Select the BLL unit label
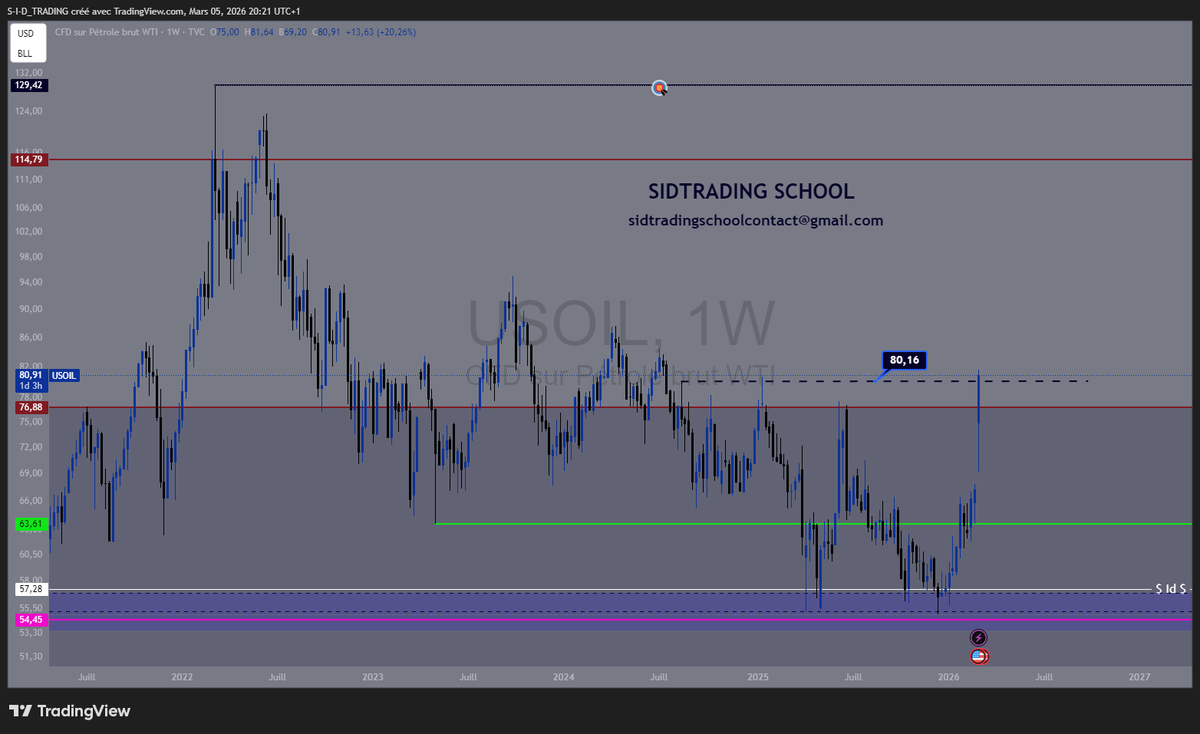The width and height of the screenshot is (1200, 734). coord(25,53)
